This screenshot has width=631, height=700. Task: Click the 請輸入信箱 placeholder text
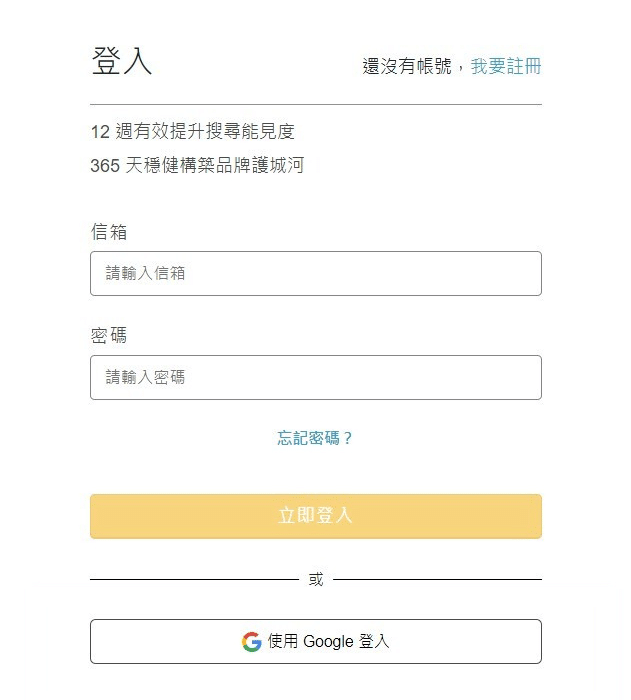pos(146,273)
